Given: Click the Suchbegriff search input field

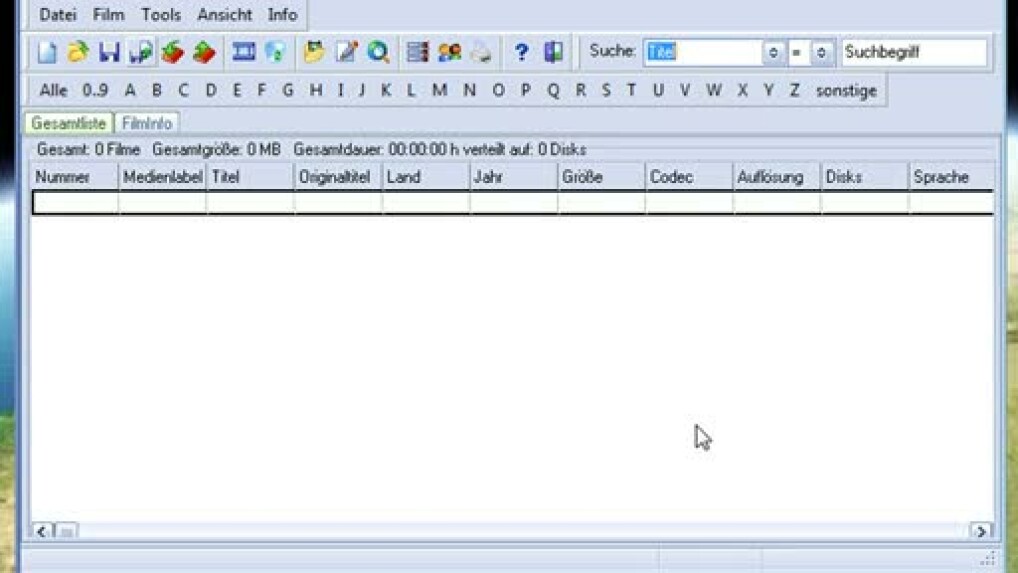Looking at the screenshot, I should coord(913,53).
